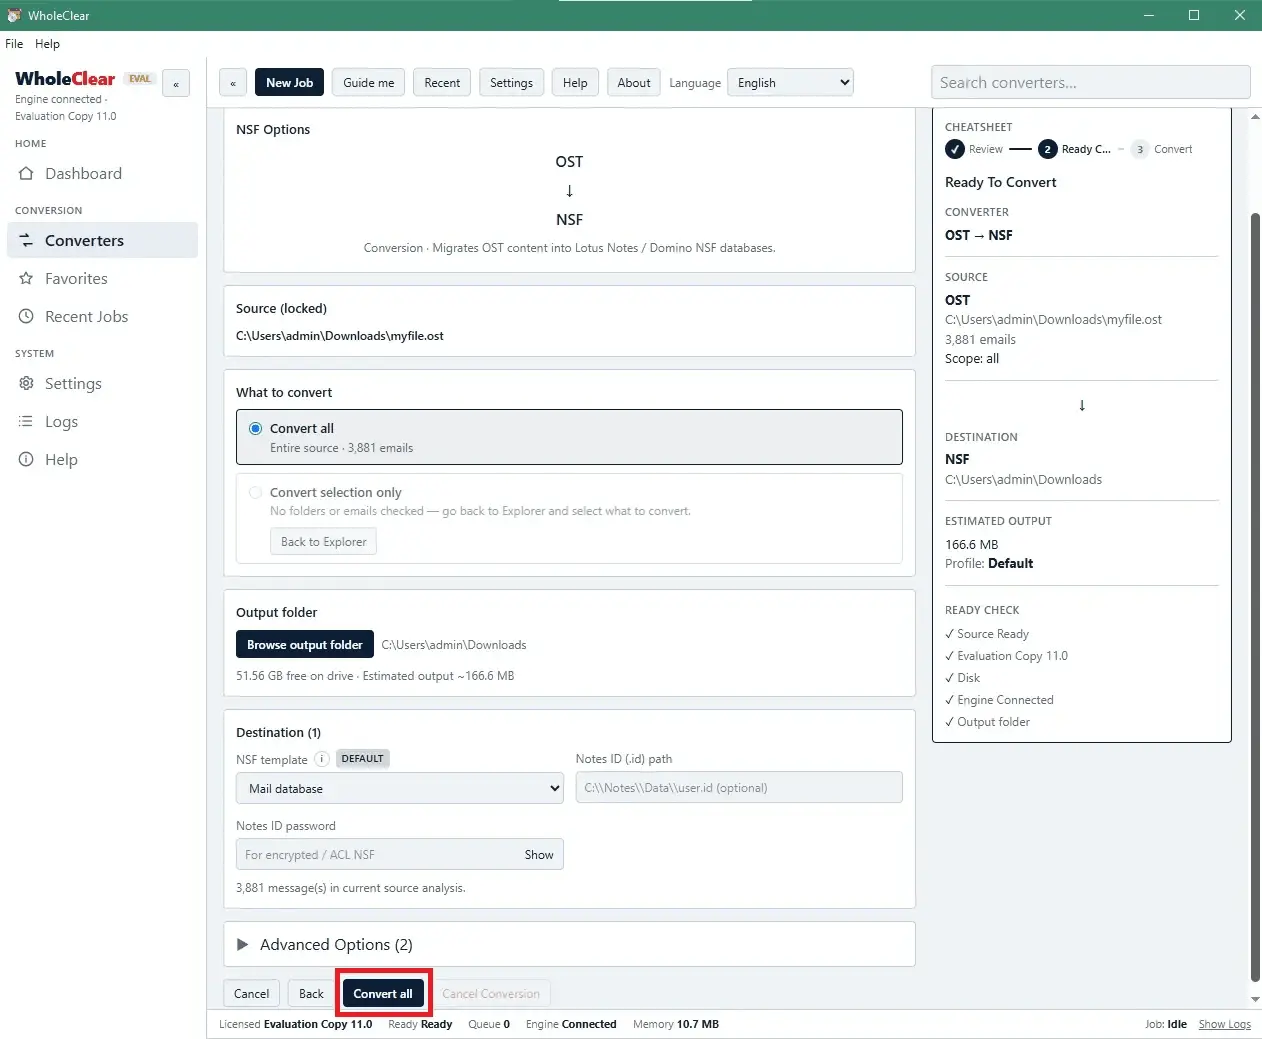
Task: Click 'Job: Idle' in status bar
Action: coord(1166,1024)
